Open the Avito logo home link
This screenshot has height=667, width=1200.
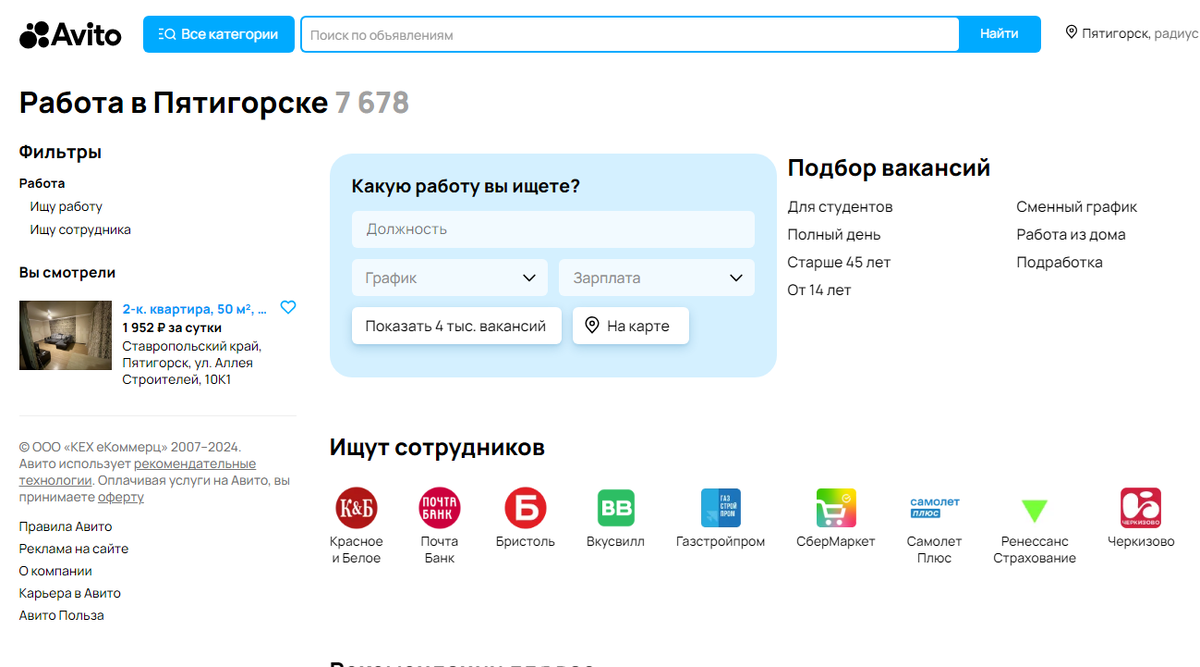[x=70, y=35]
